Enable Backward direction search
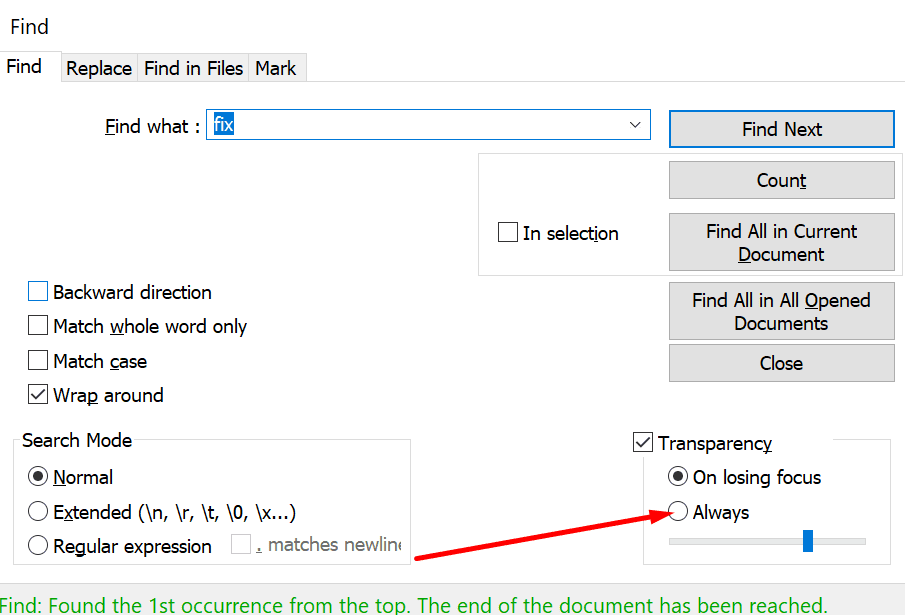Screen dimensions: 905x615 click(x=37, y=291)
